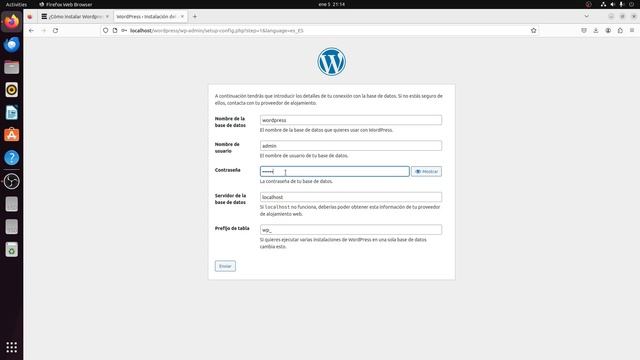
Task: Open the Files manager from the dock
Action: (x=11, y=67)
